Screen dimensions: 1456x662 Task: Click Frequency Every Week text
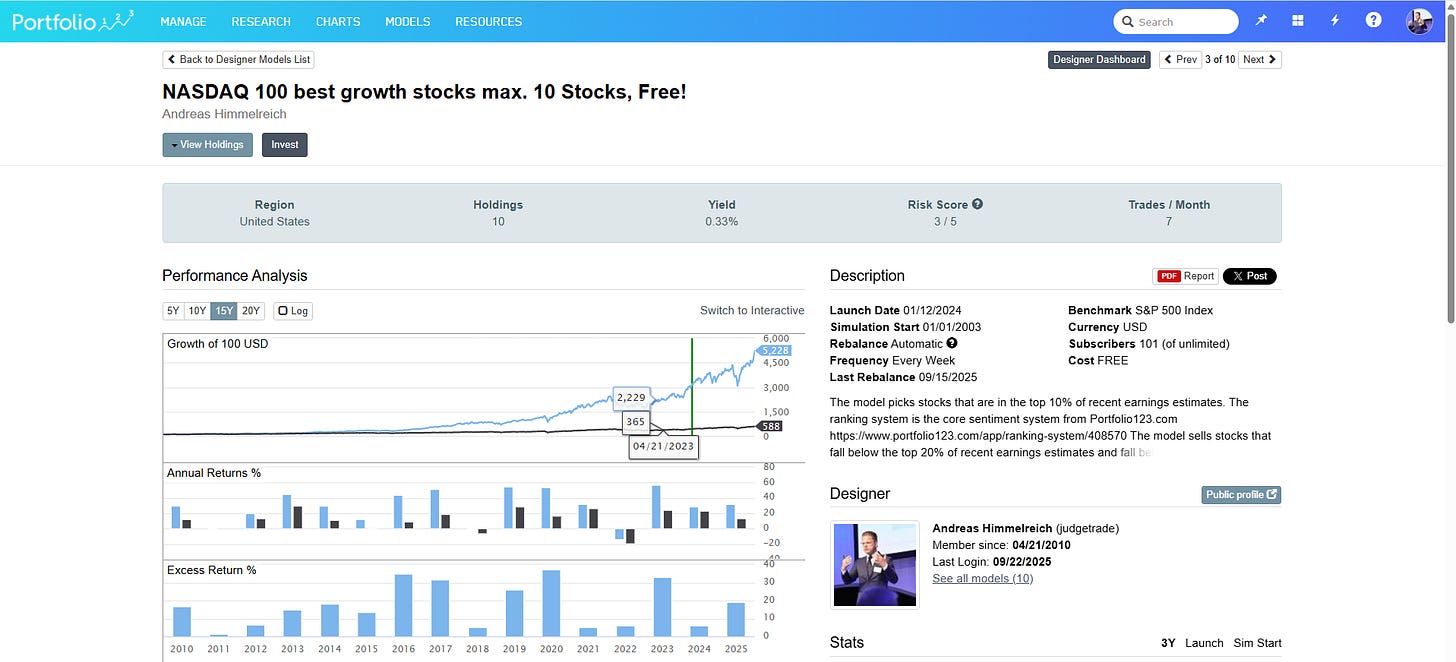pyautogui.click(x=893, y=360)
